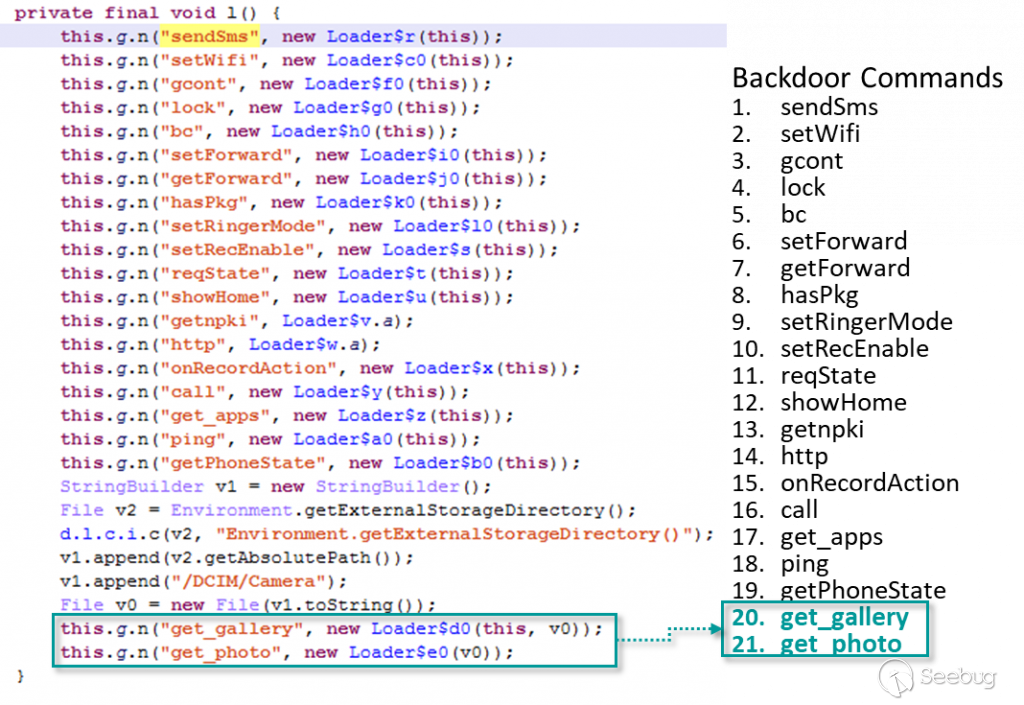Click the "getForward" string in code
Screen dimensions: 1024x705
pos(227,178)
